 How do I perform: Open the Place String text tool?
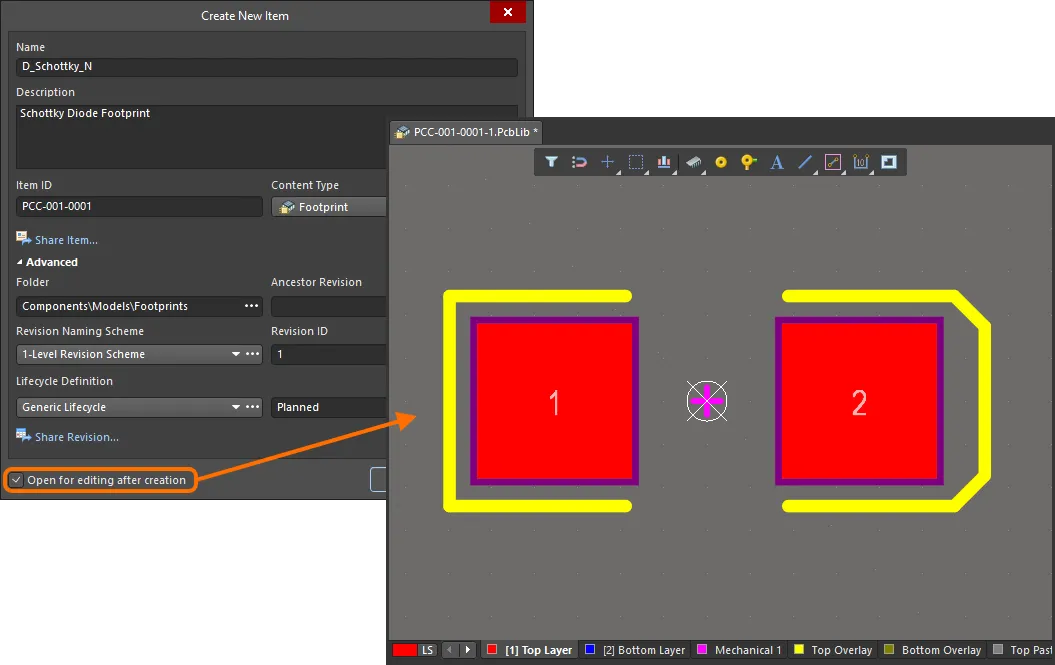pos(777,162)
